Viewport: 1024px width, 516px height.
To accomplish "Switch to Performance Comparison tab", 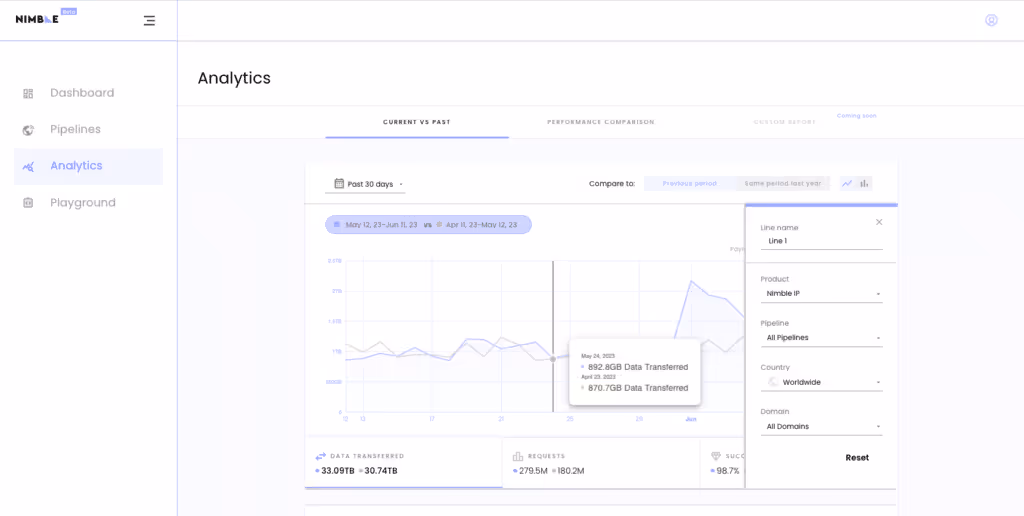I will (x=600, y=122).
